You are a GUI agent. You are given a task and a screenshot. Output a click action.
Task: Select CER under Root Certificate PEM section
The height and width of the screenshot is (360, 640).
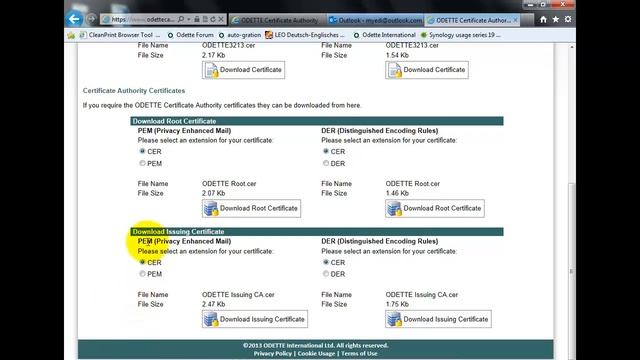[142, 151]
